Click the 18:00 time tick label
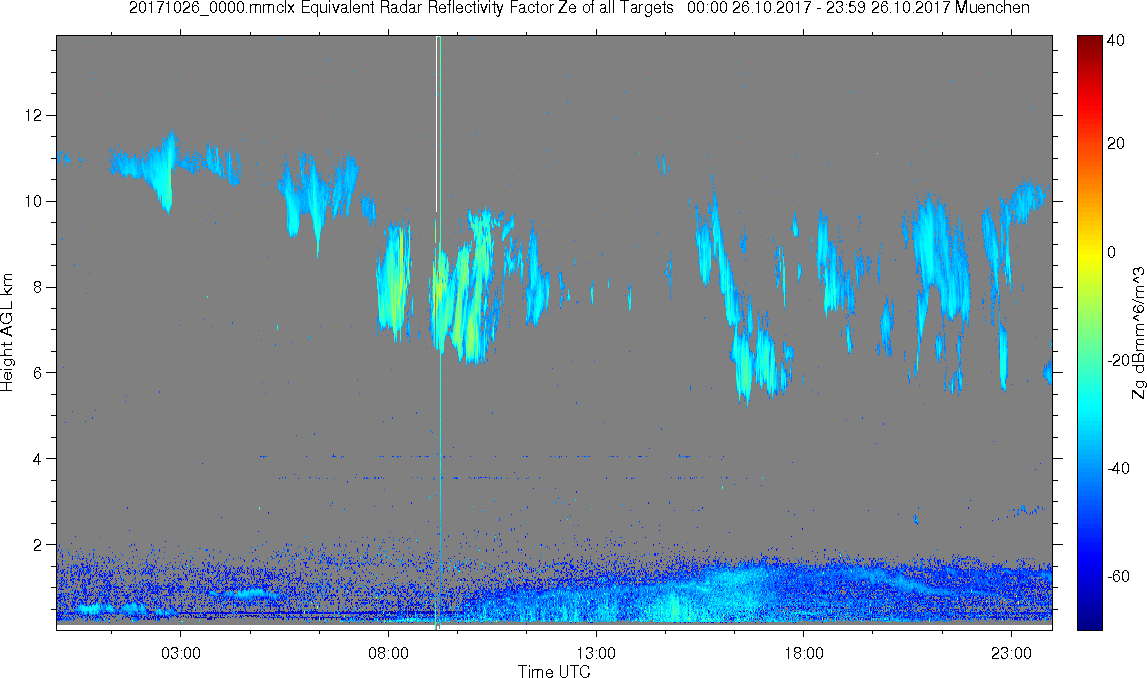This screenshot has height=678, width=1147. (x=804, y=652)
